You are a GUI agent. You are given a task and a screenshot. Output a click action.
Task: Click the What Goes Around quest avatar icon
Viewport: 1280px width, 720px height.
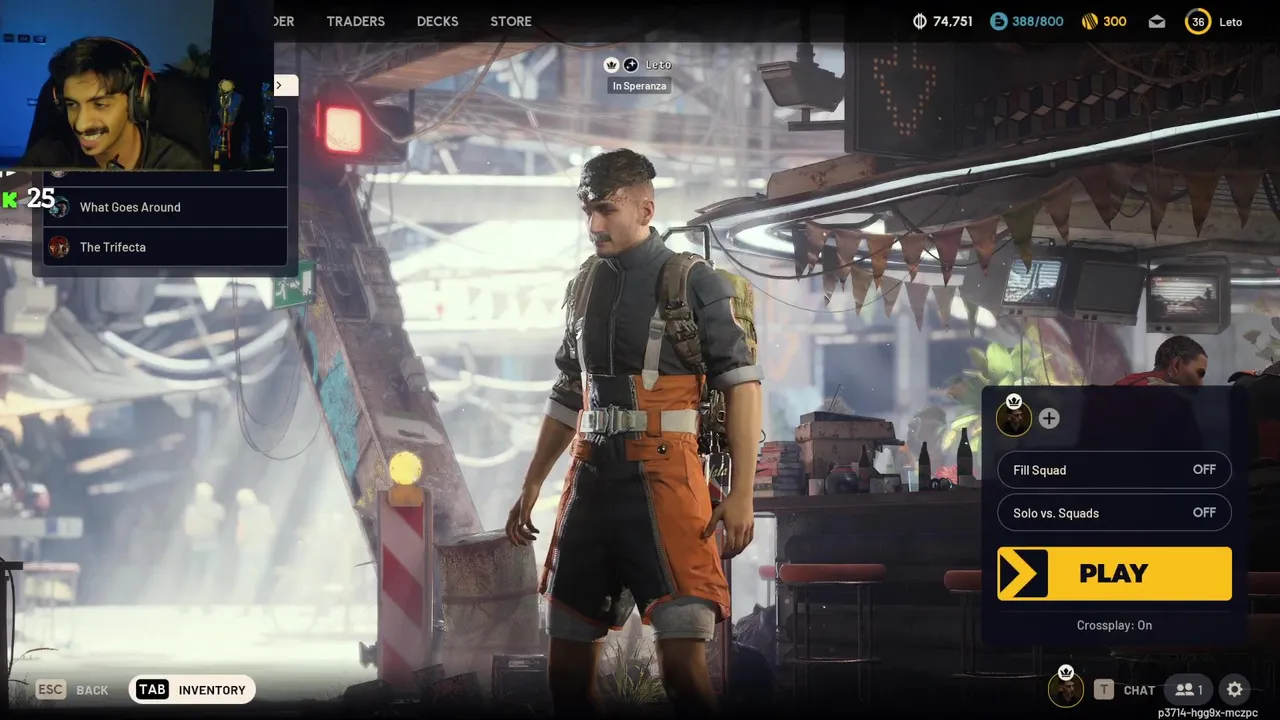(x=59, y=207)
